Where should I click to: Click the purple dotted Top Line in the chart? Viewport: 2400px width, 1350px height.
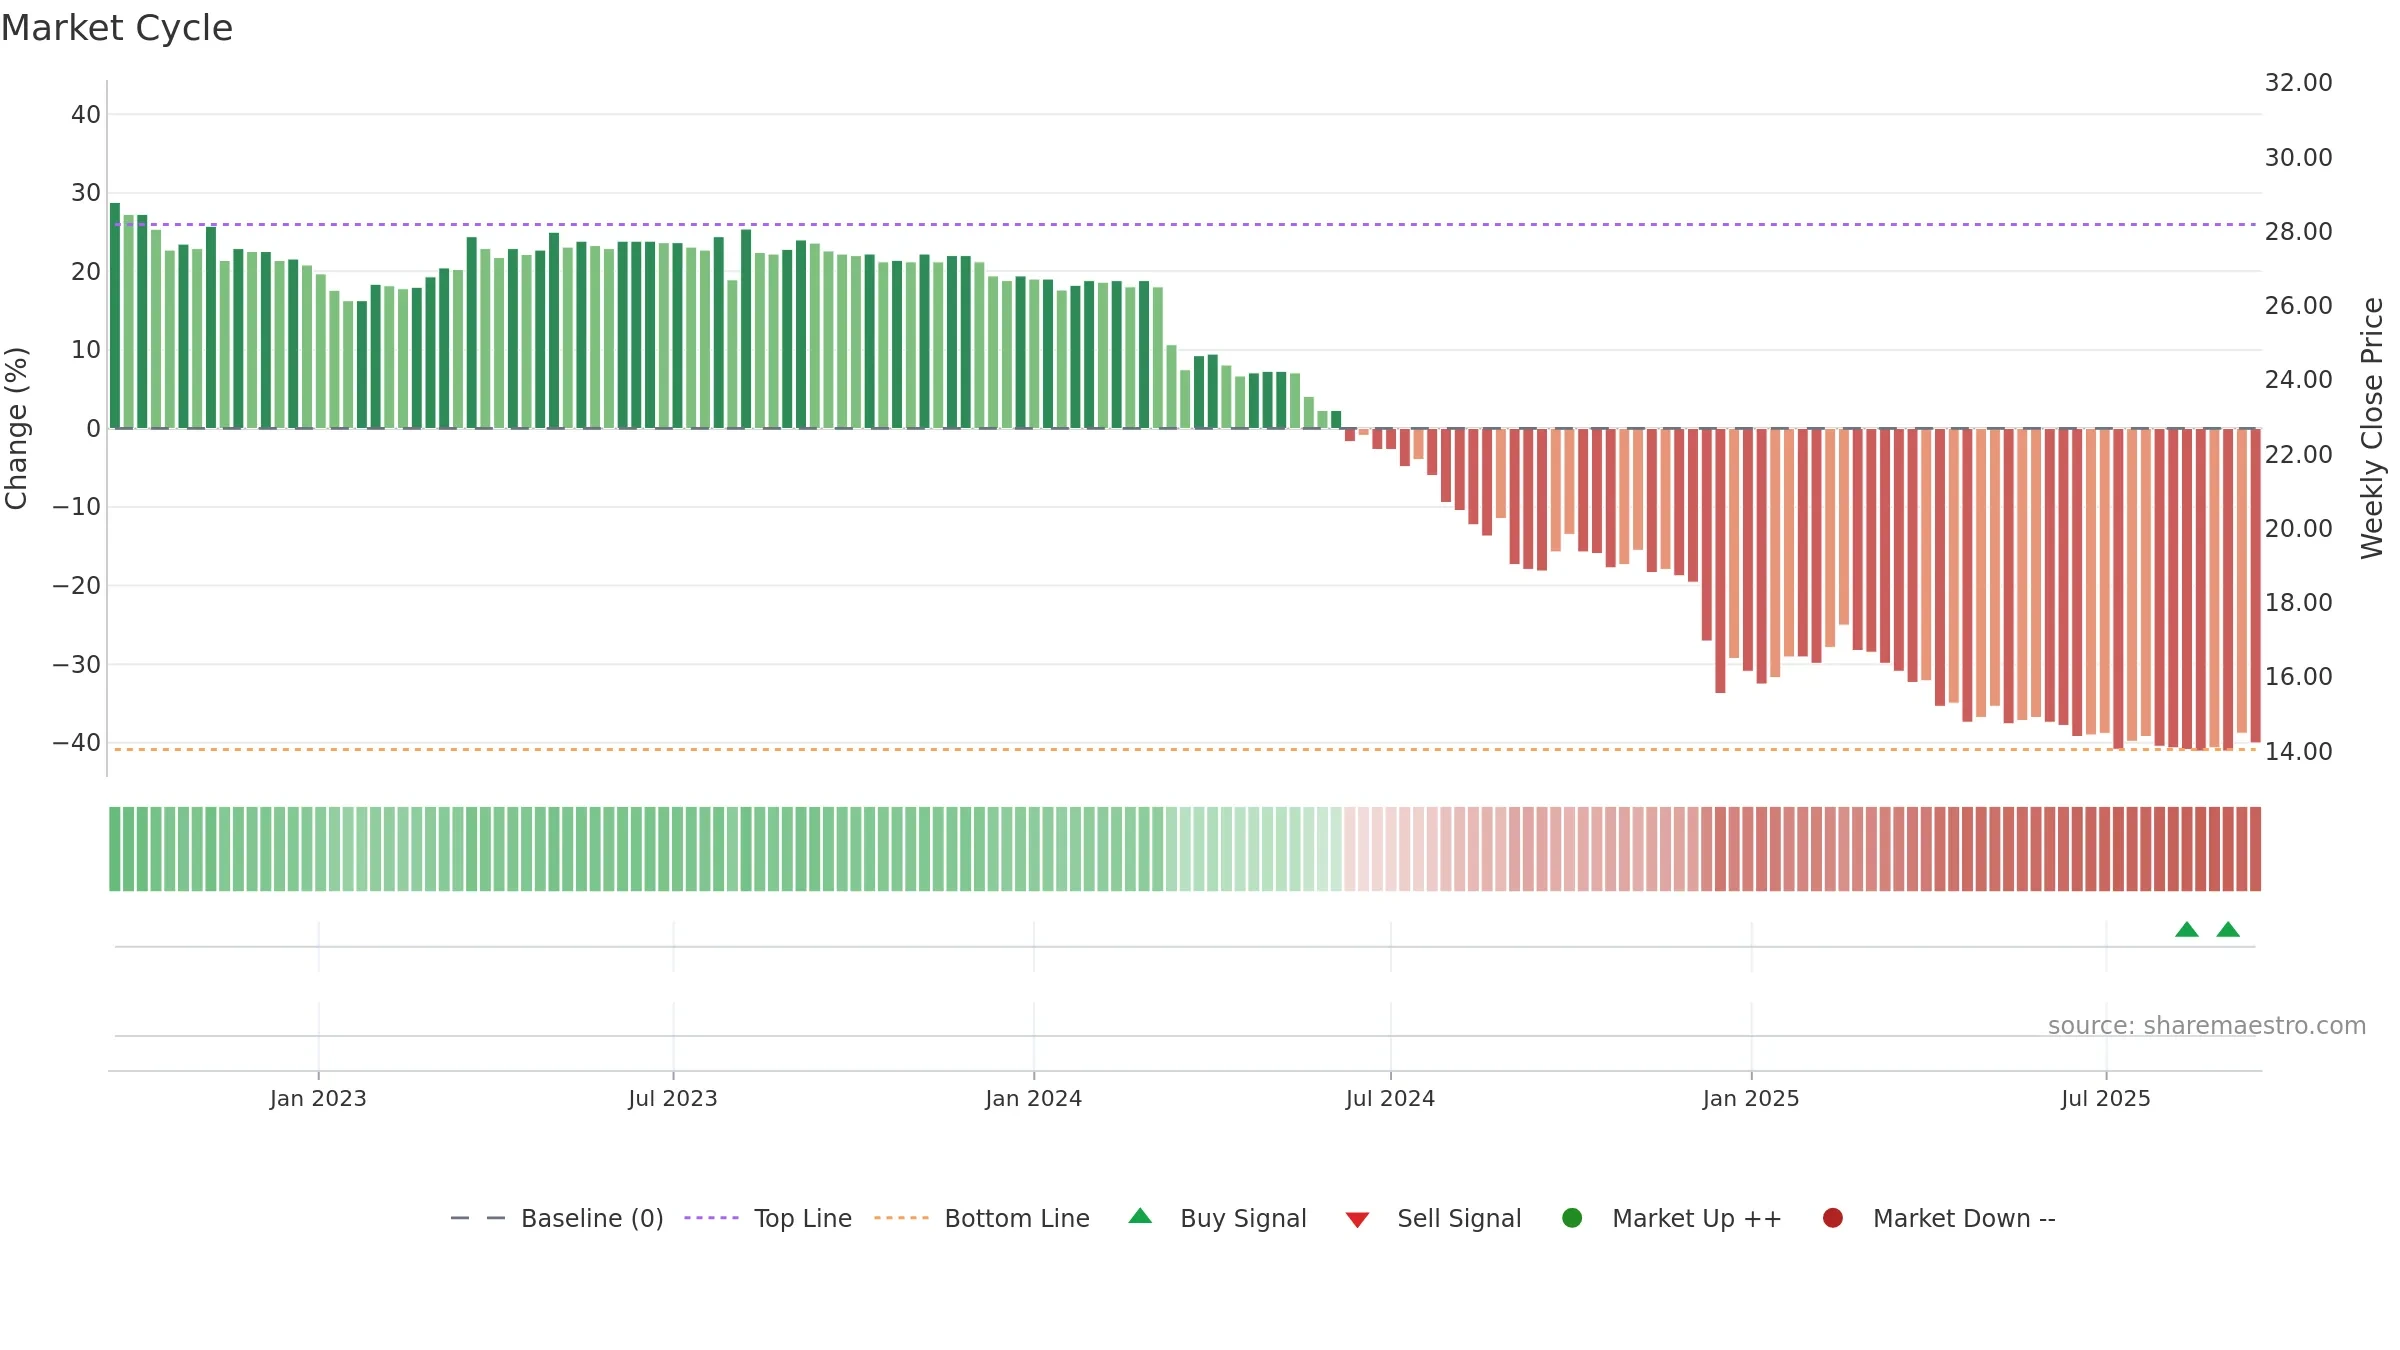[1185, 224]
